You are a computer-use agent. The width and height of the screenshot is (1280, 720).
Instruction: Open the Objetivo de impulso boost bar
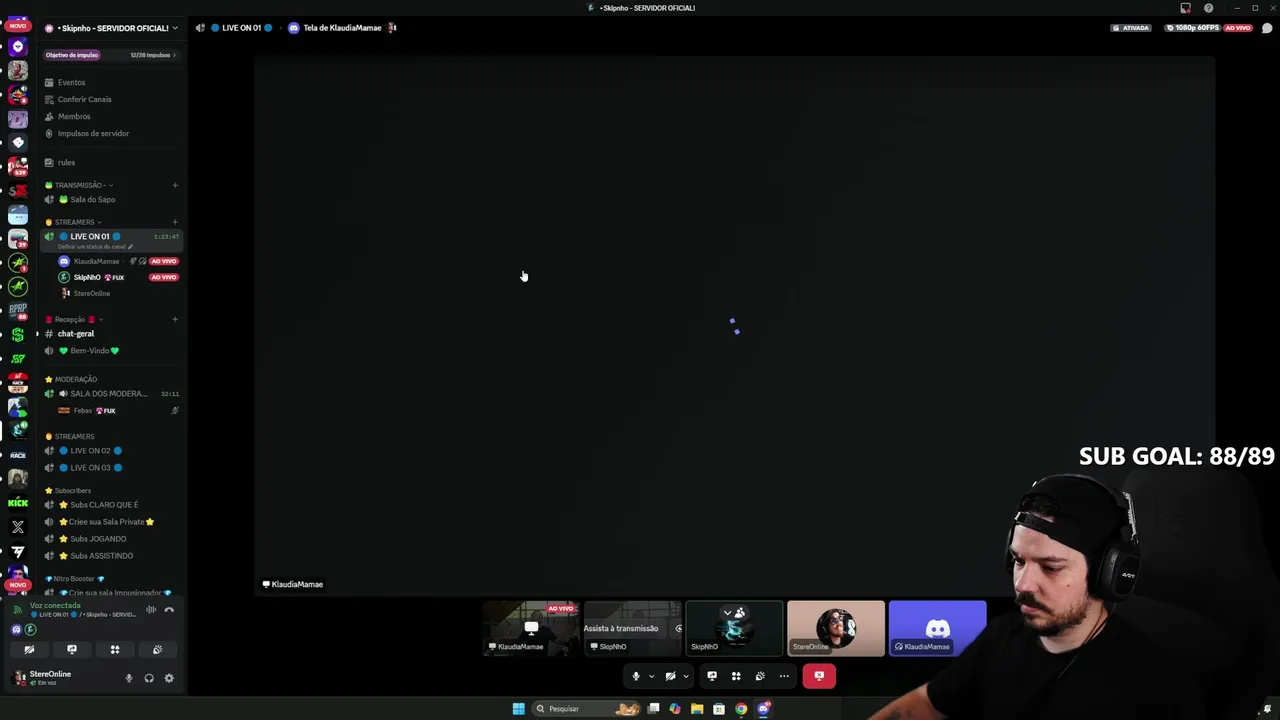pos(111,55)
